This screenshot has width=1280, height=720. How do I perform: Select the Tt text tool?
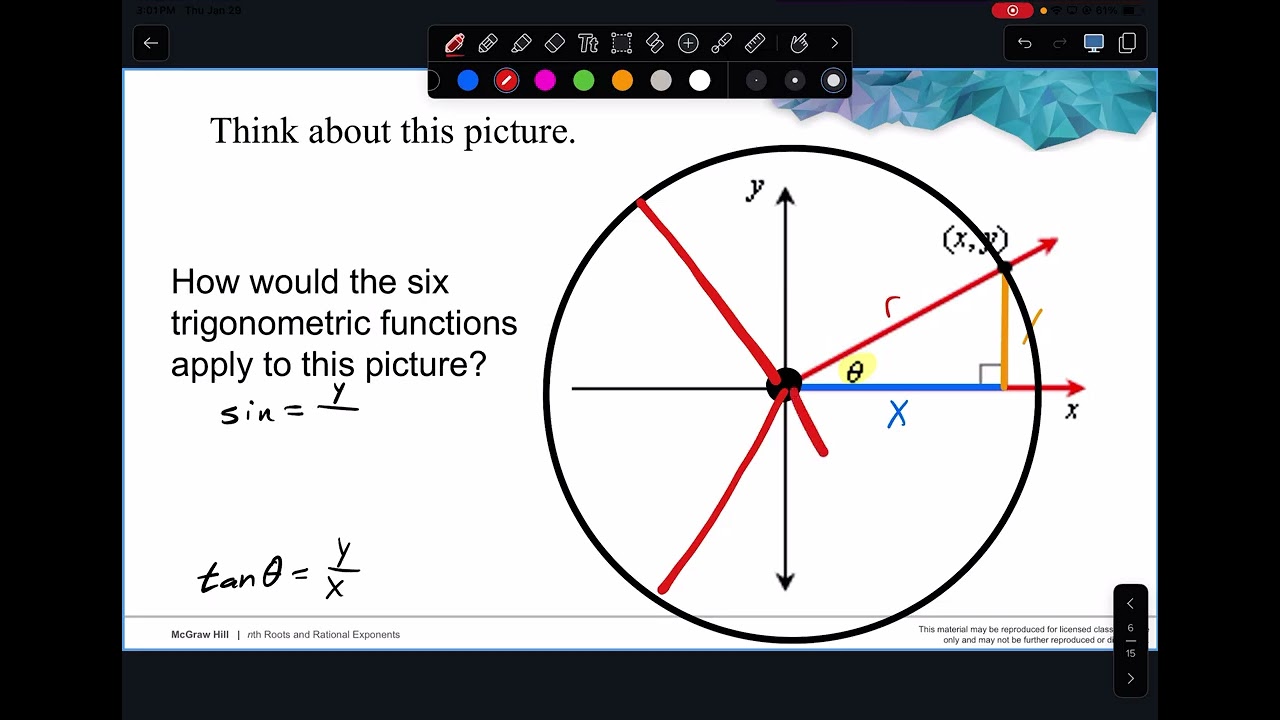588,43
